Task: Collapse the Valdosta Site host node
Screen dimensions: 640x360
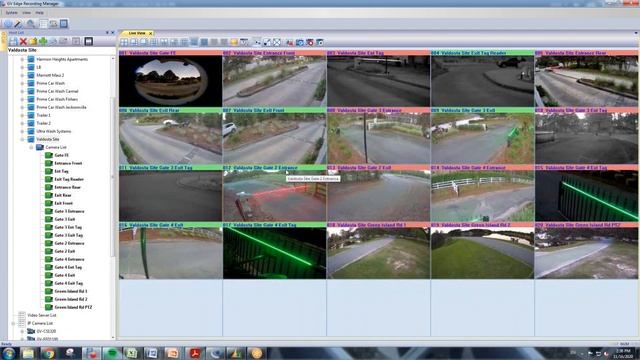Action: (x=22, y=139)
